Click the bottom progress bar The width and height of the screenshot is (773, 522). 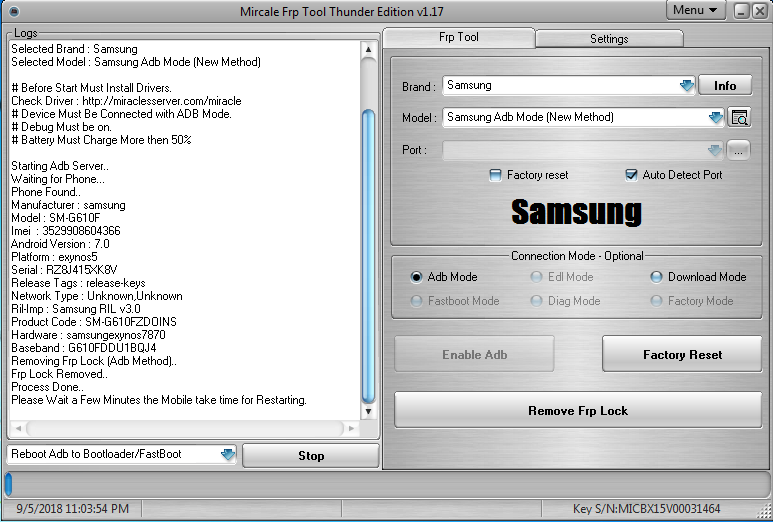pyautogui.click(x=386, y=484)
